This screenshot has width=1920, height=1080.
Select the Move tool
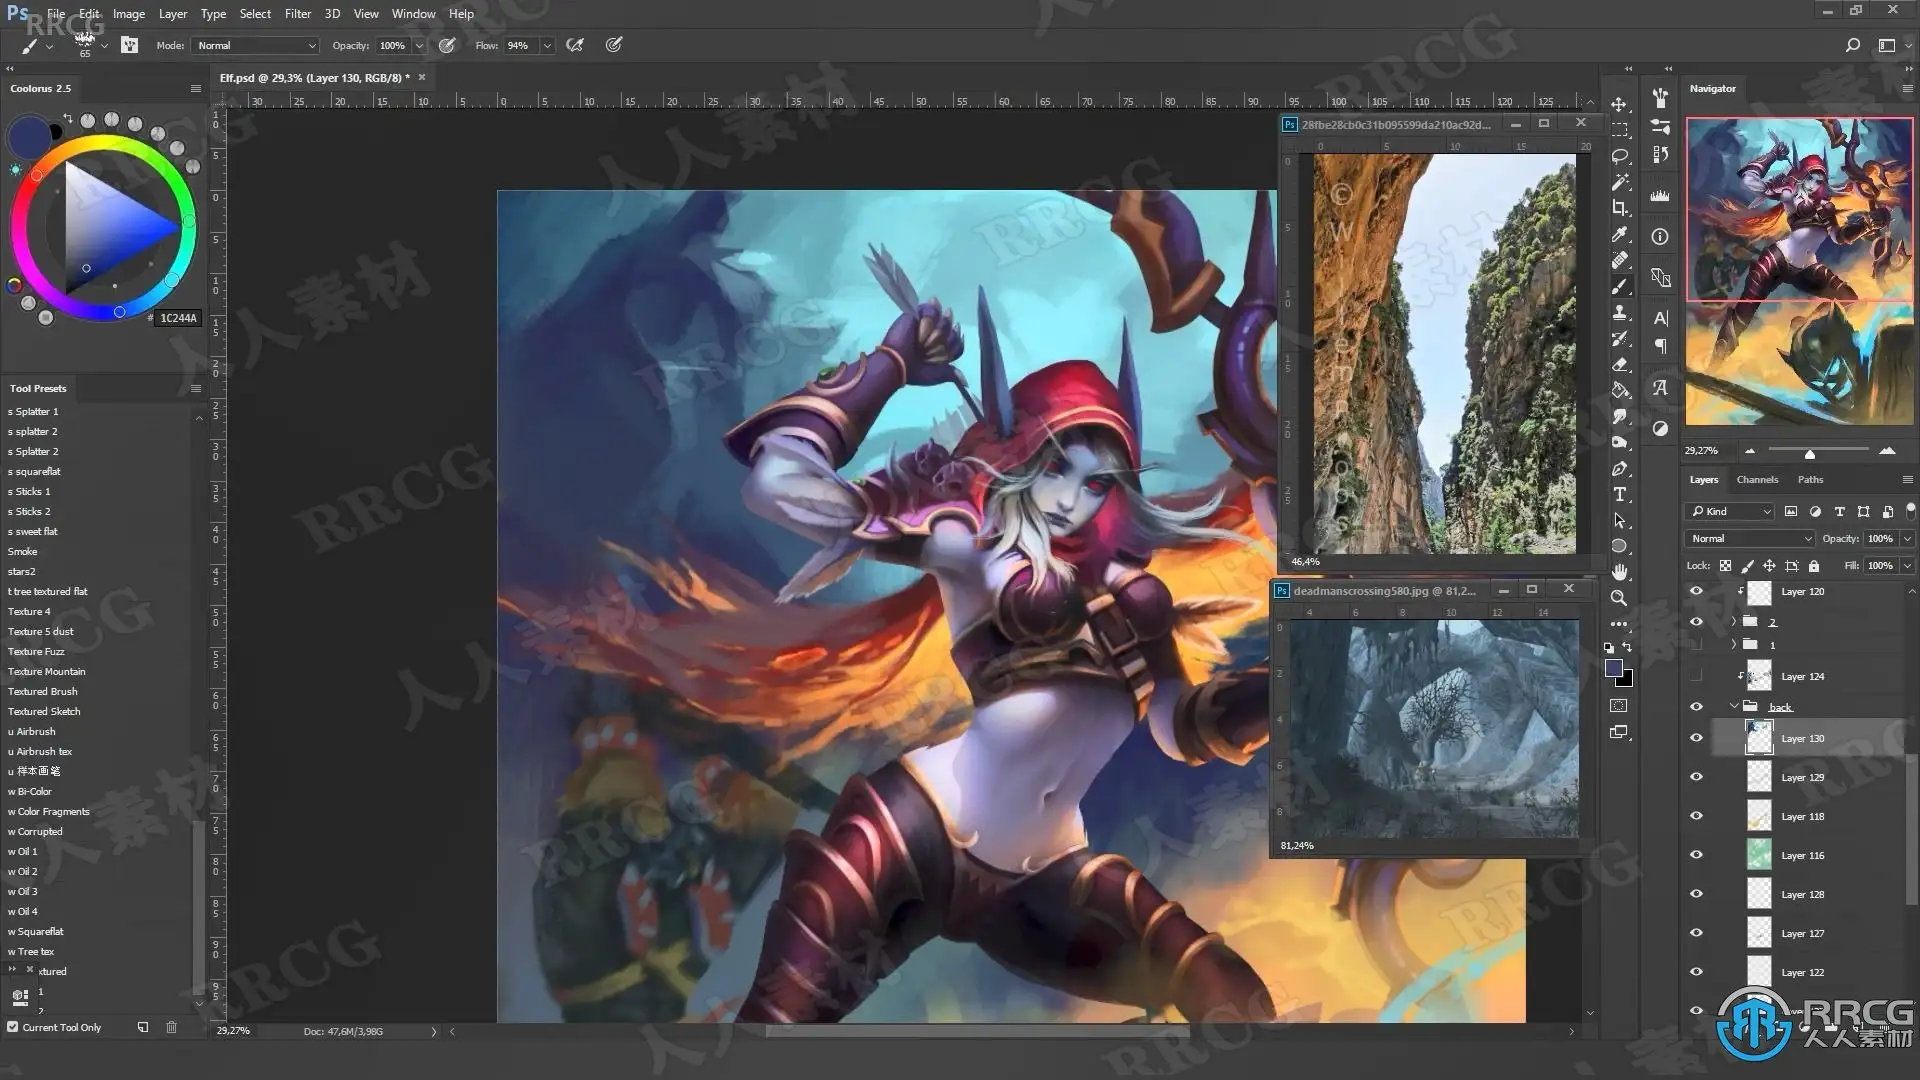click(x=1619, y=105)
